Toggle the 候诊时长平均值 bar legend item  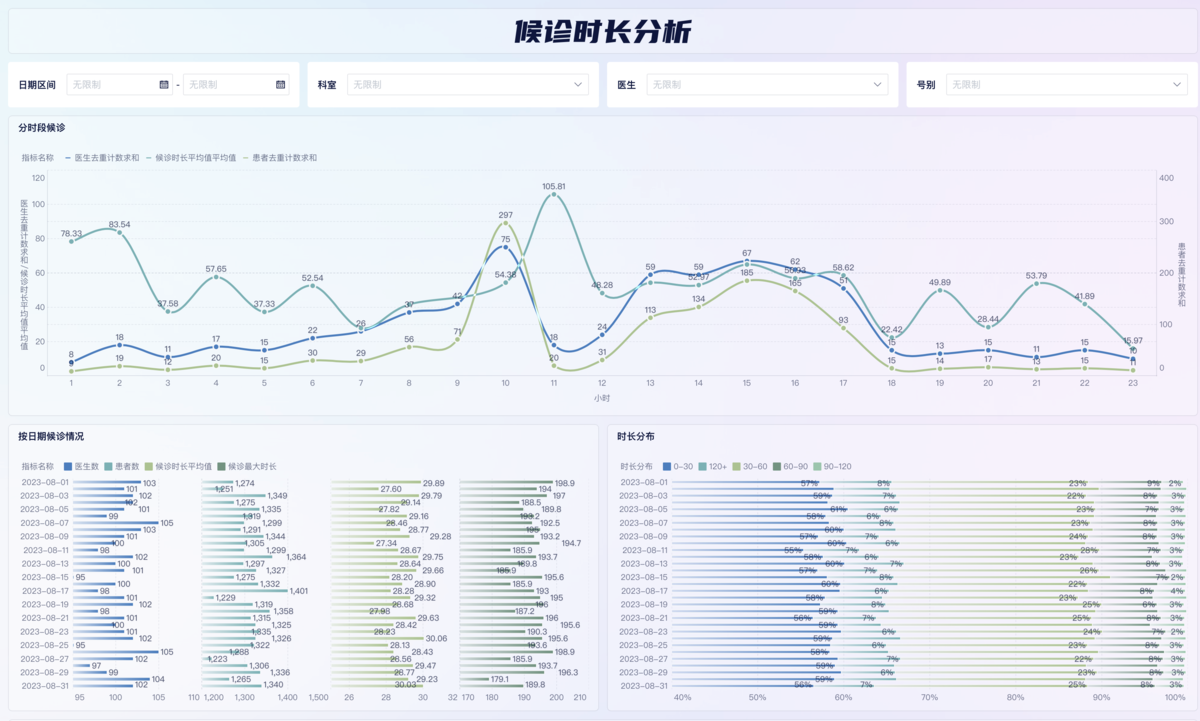178,466
